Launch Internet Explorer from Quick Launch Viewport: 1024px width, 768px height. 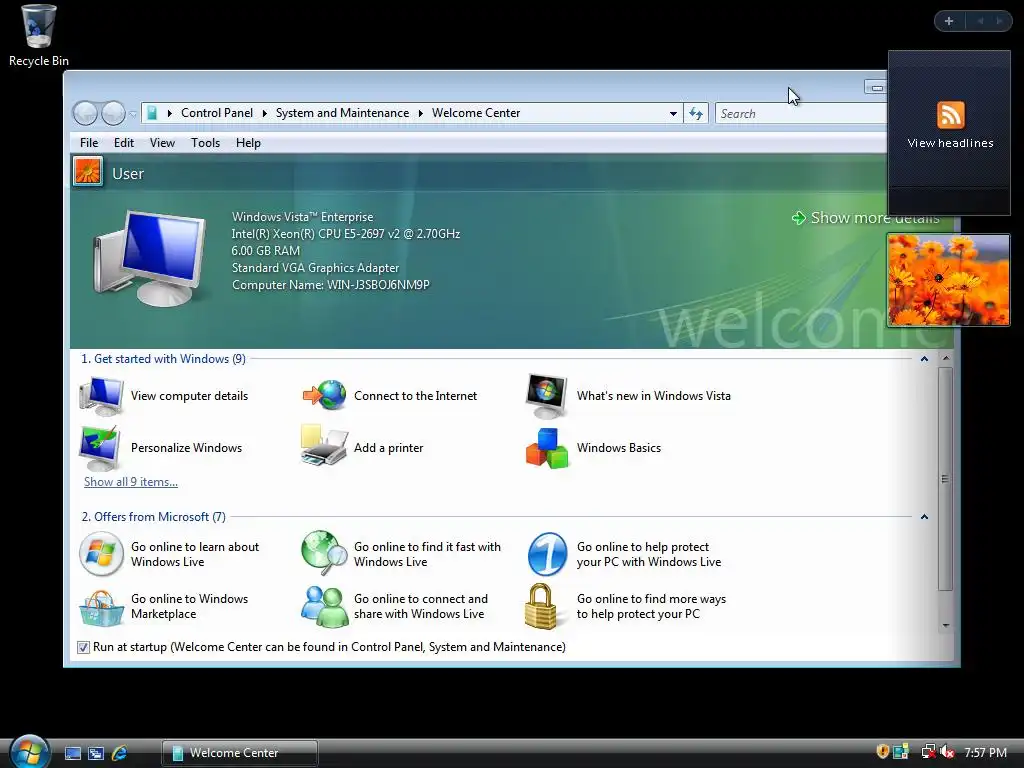click(119, 753)
